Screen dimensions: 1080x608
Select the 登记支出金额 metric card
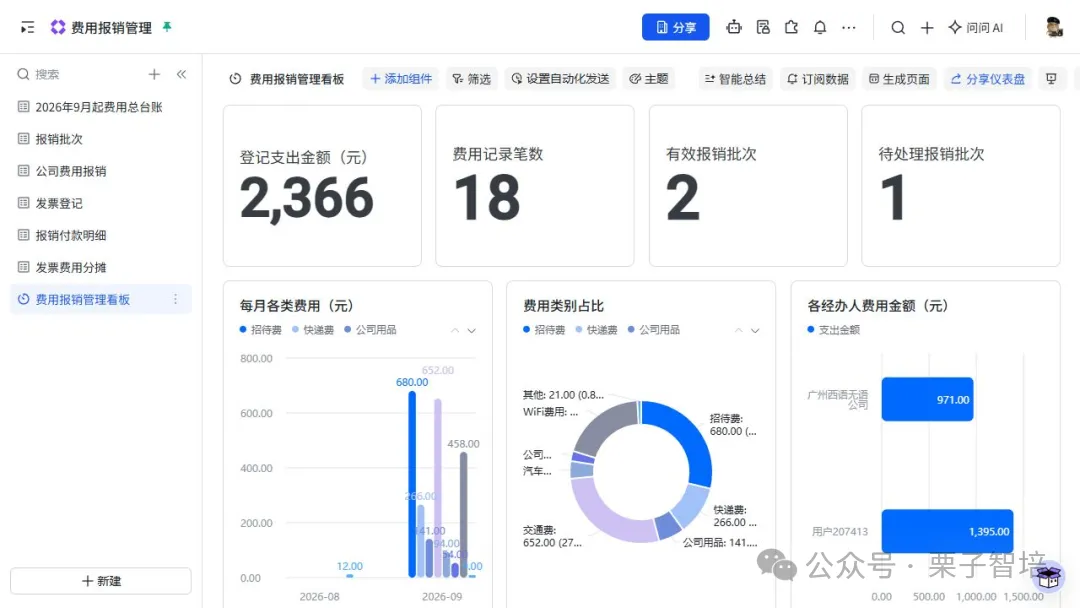[x=322, y=186]
